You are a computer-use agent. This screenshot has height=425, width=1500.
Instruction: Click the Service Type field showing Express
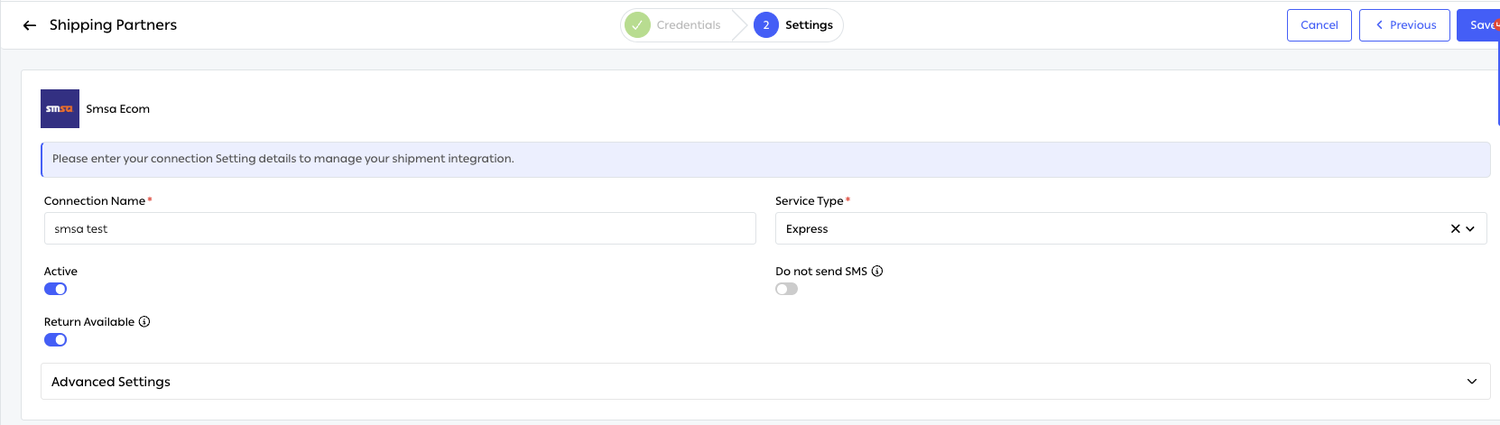tap(1131, 228)
